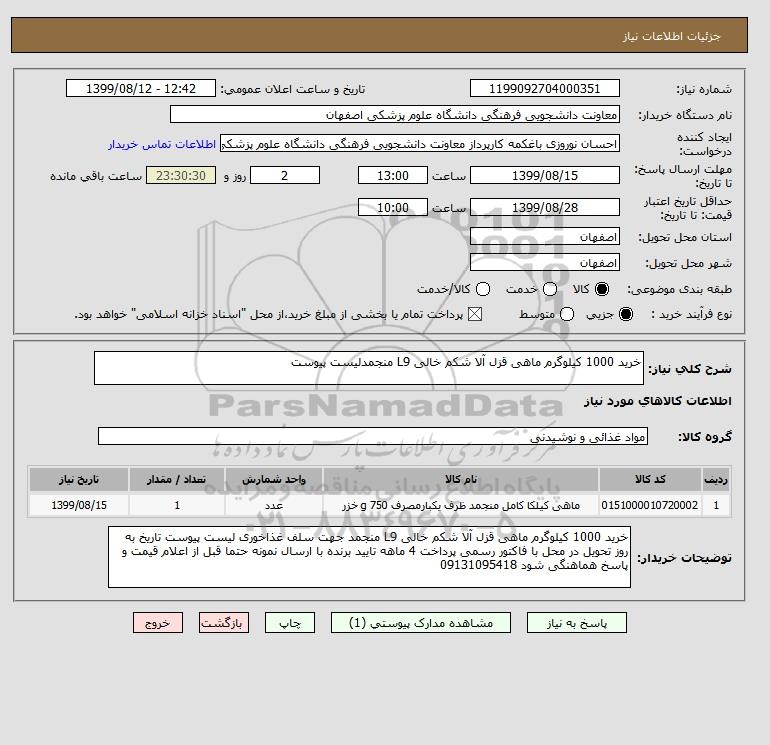Click the remaining days field showing 2
770x745 pixels.
click(285, 175)
